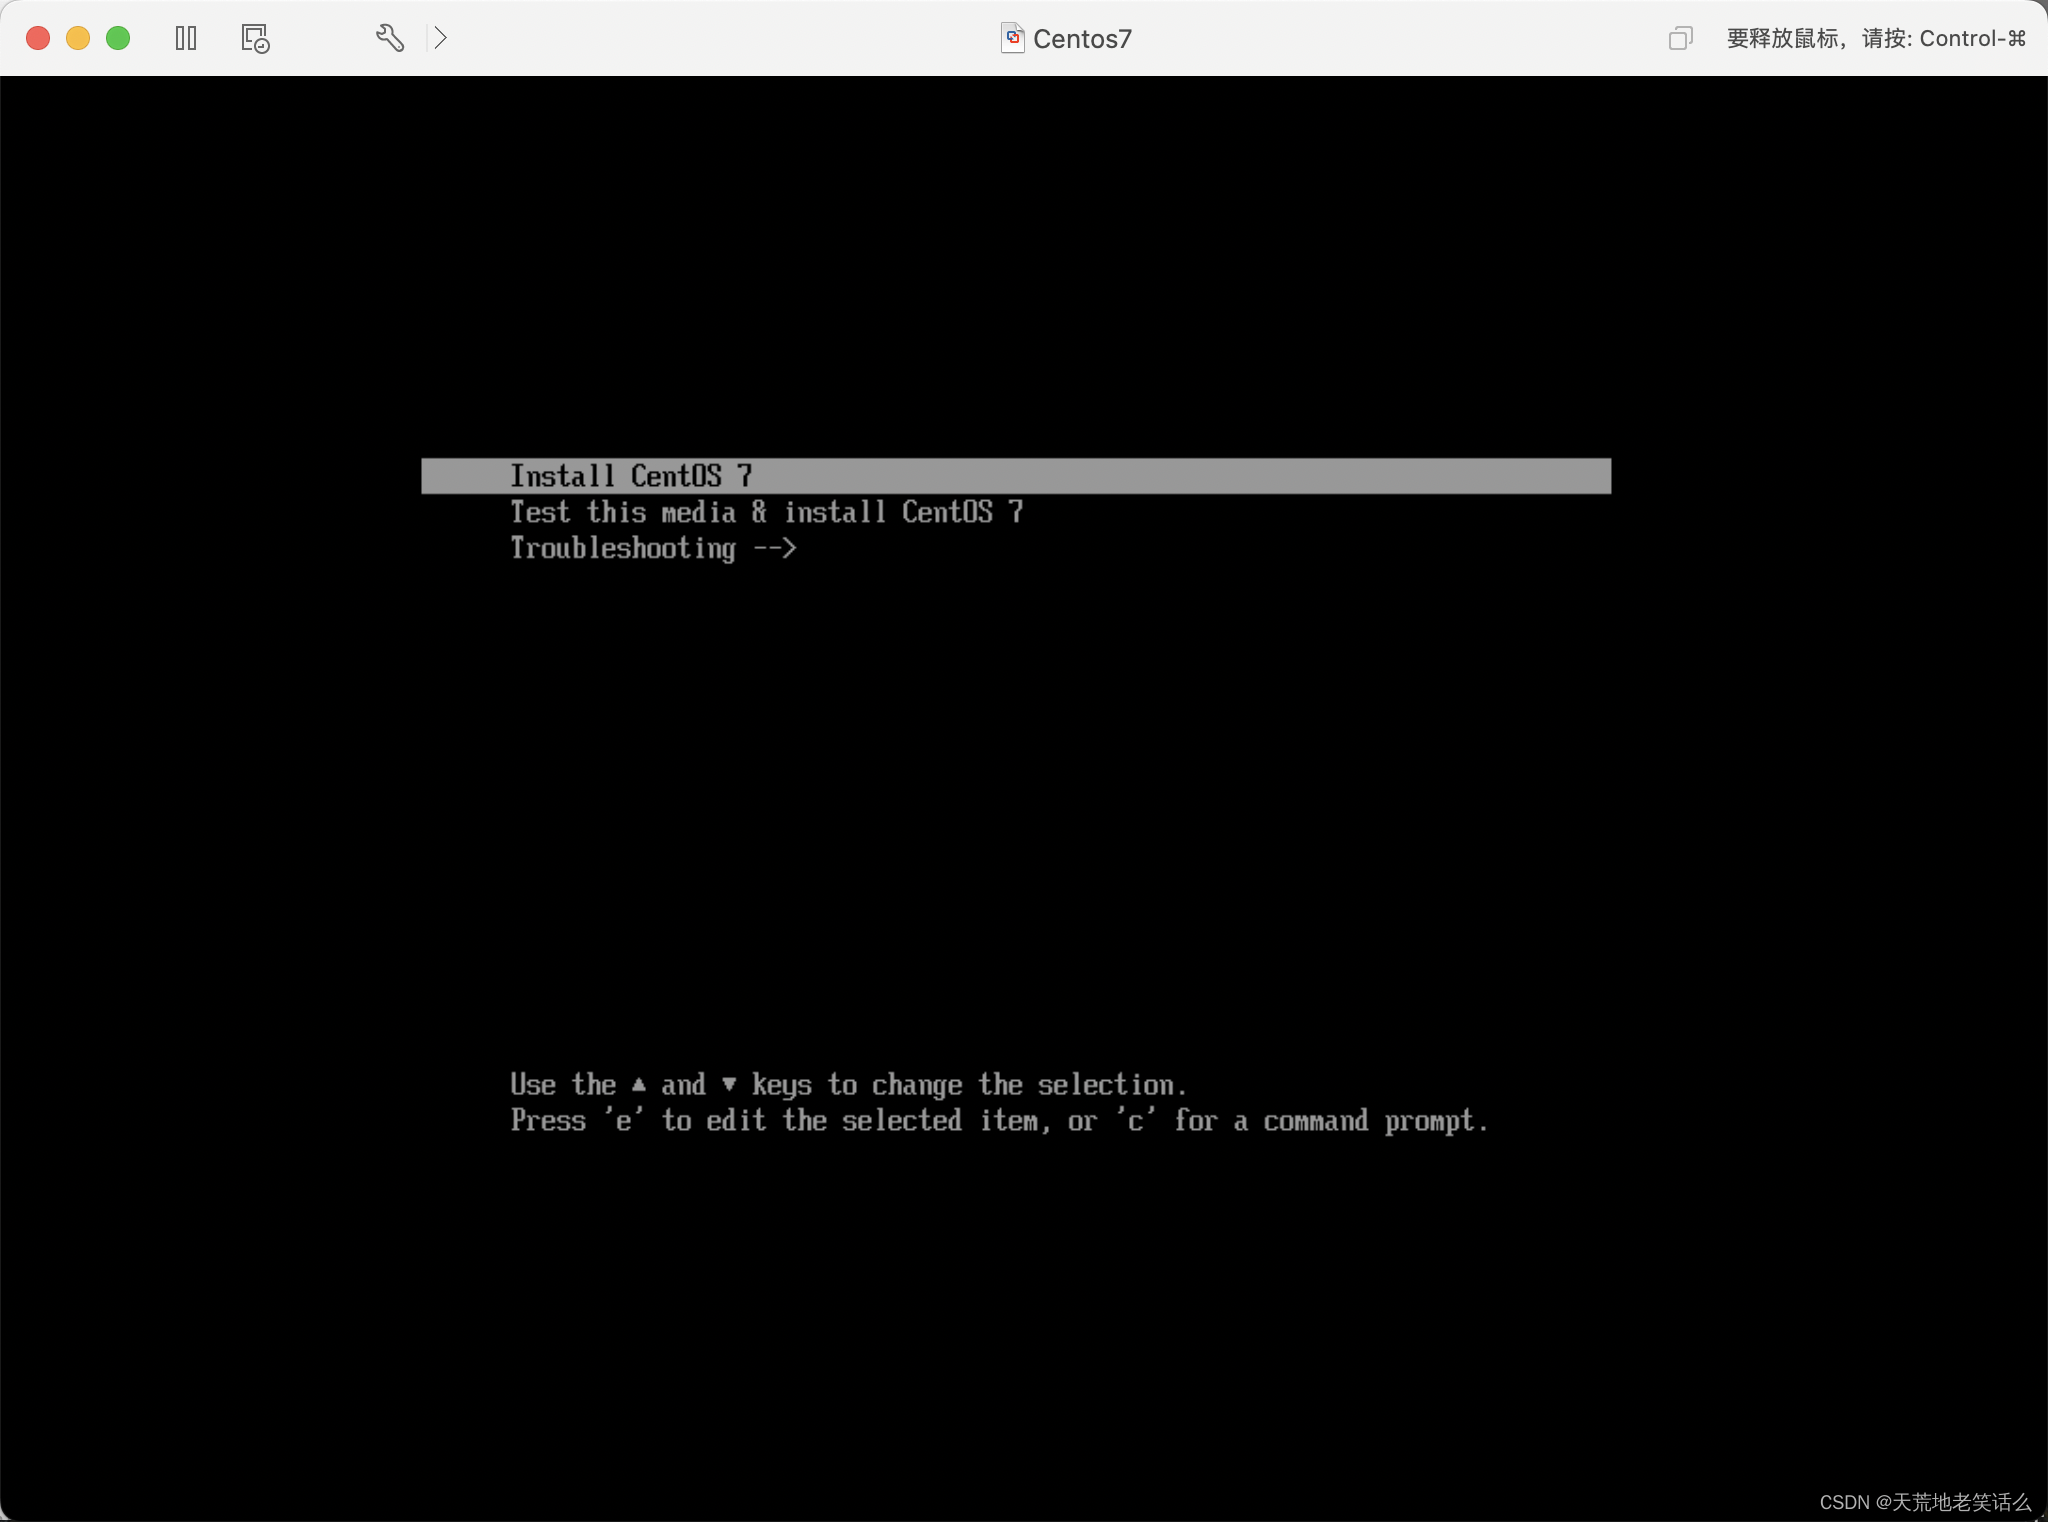Click the 'c' for a command prompt text
Viewport: 2048px width, 1522px height.
click(x=1136, y=1121)
